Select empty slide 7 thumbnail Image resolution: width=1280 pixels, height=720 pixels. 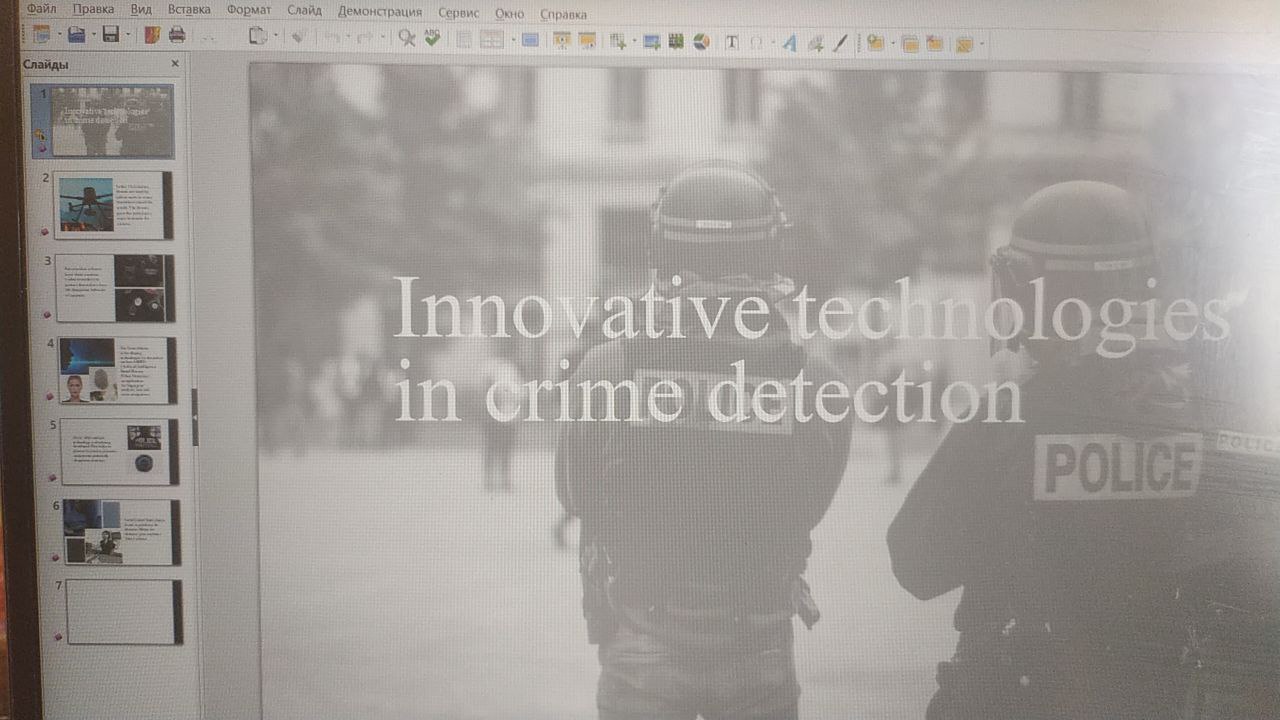click(124, 612)
